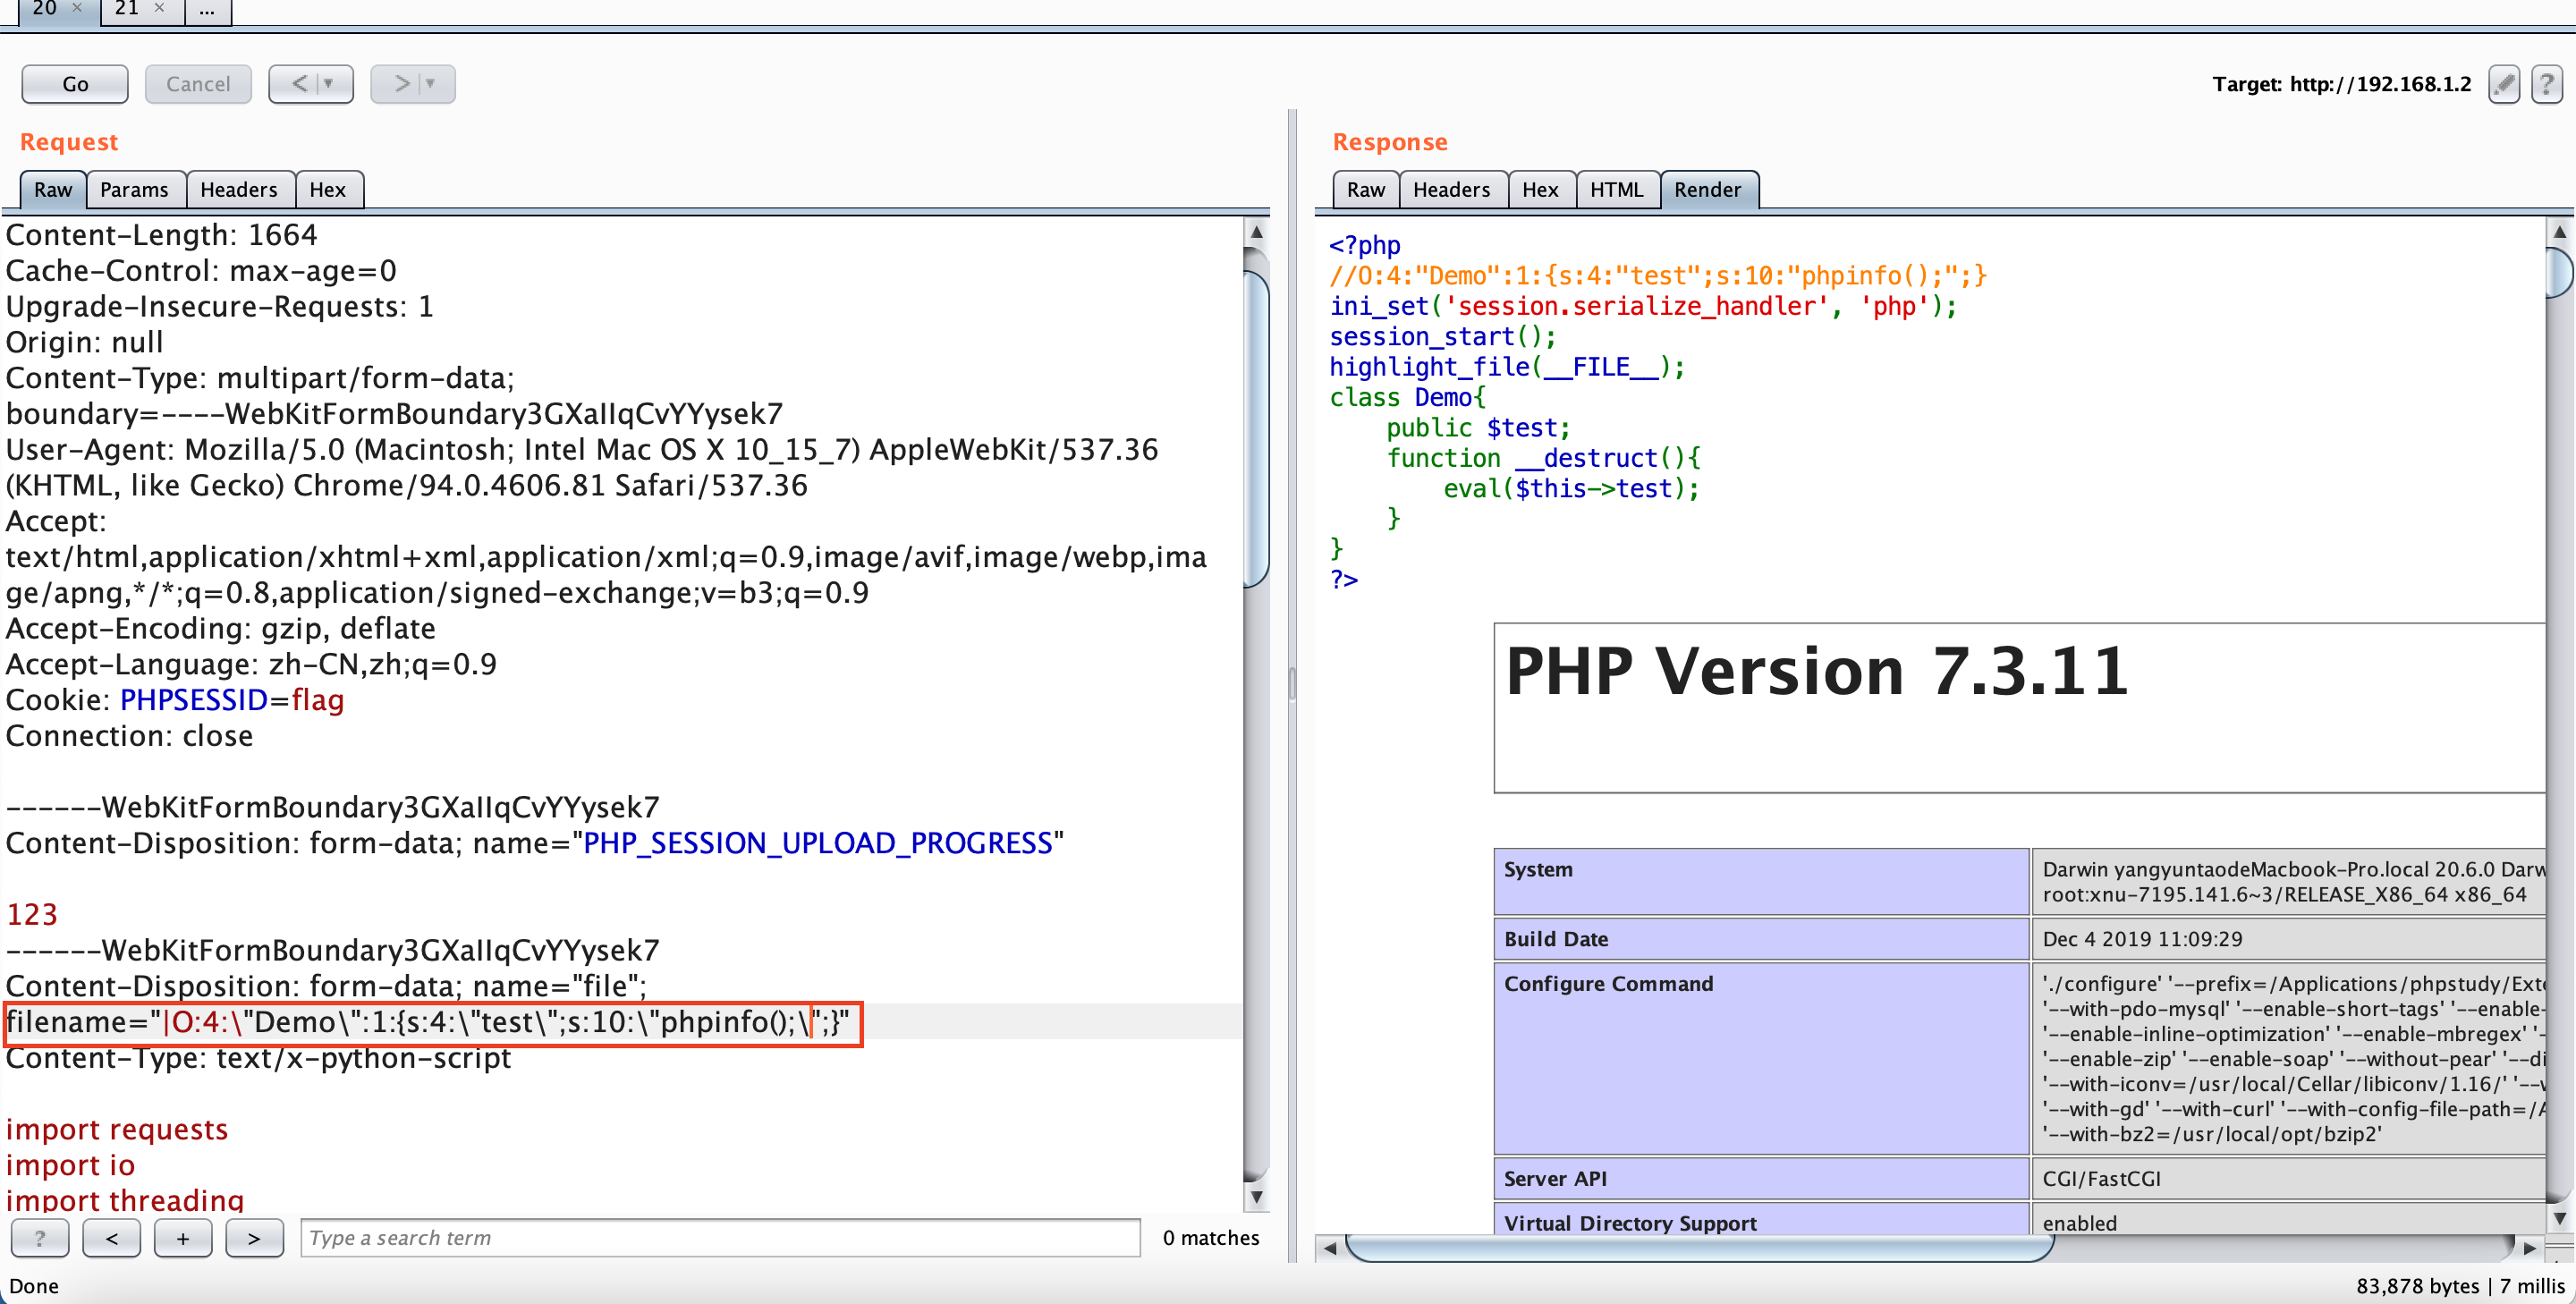Click the Go button to send request
2576x1304 pixels.
click(75, 84)
